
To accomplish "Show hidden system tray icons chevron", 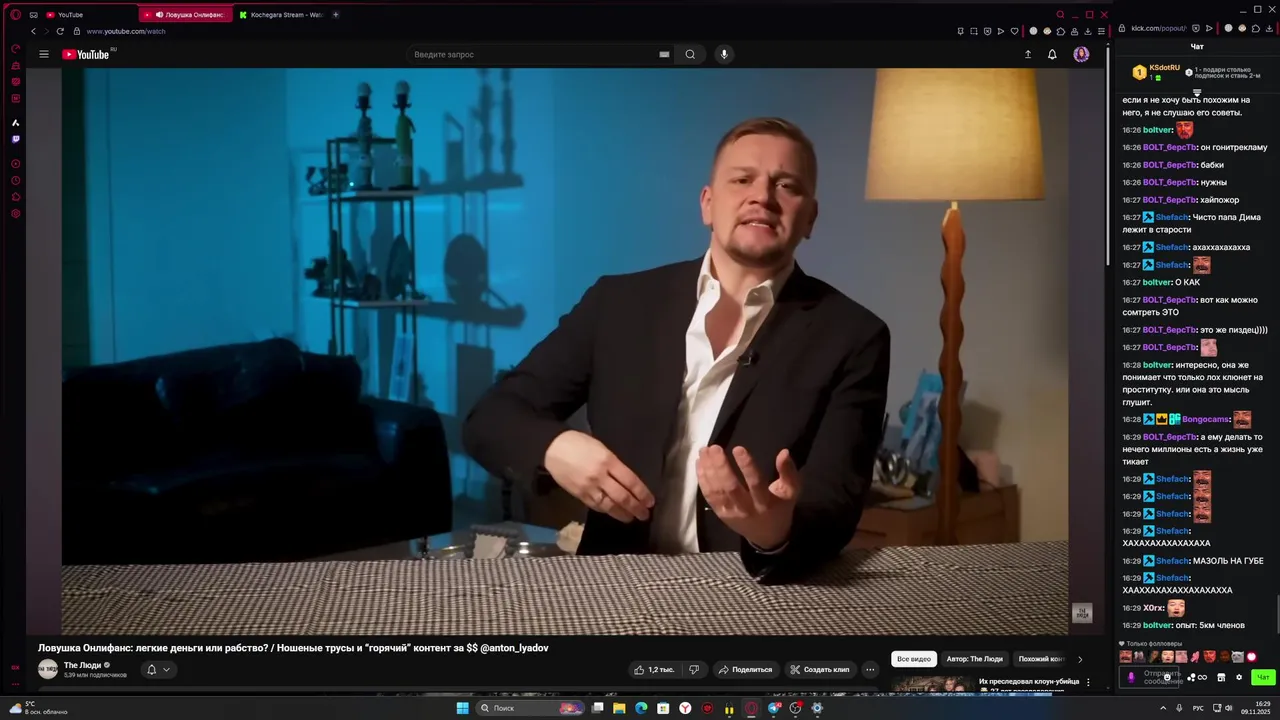I will pyautogui.click(x=1161, y=708).
